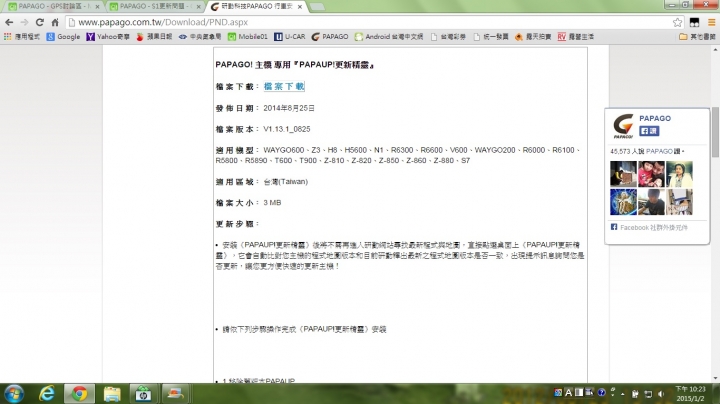The image size is (720, 404).
Task: Open the top-middle Facebook fan thumbnail
Action: (x=651, y=174)
